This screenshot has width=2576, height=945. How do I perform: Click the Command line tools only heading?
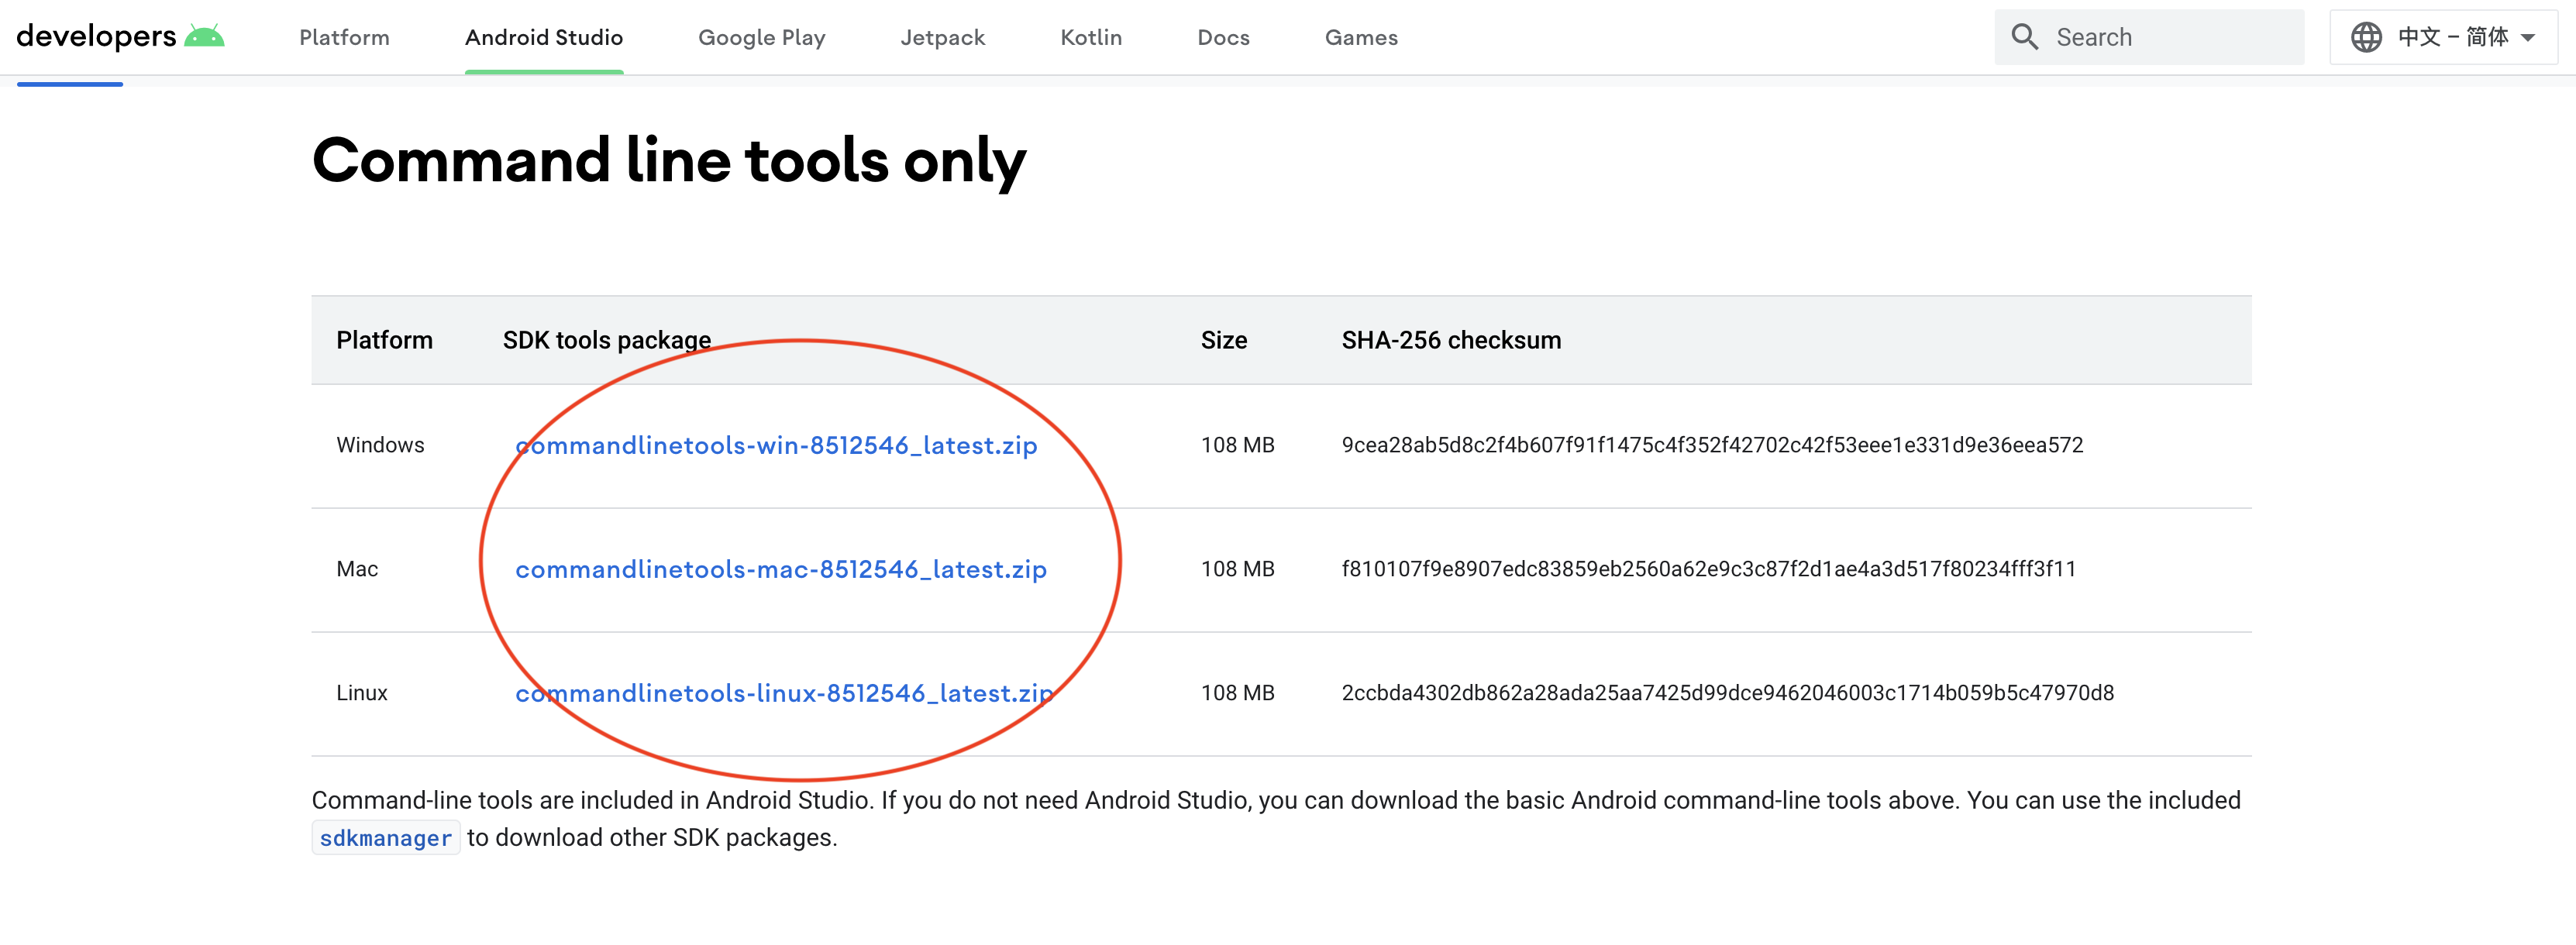point(669,161)
